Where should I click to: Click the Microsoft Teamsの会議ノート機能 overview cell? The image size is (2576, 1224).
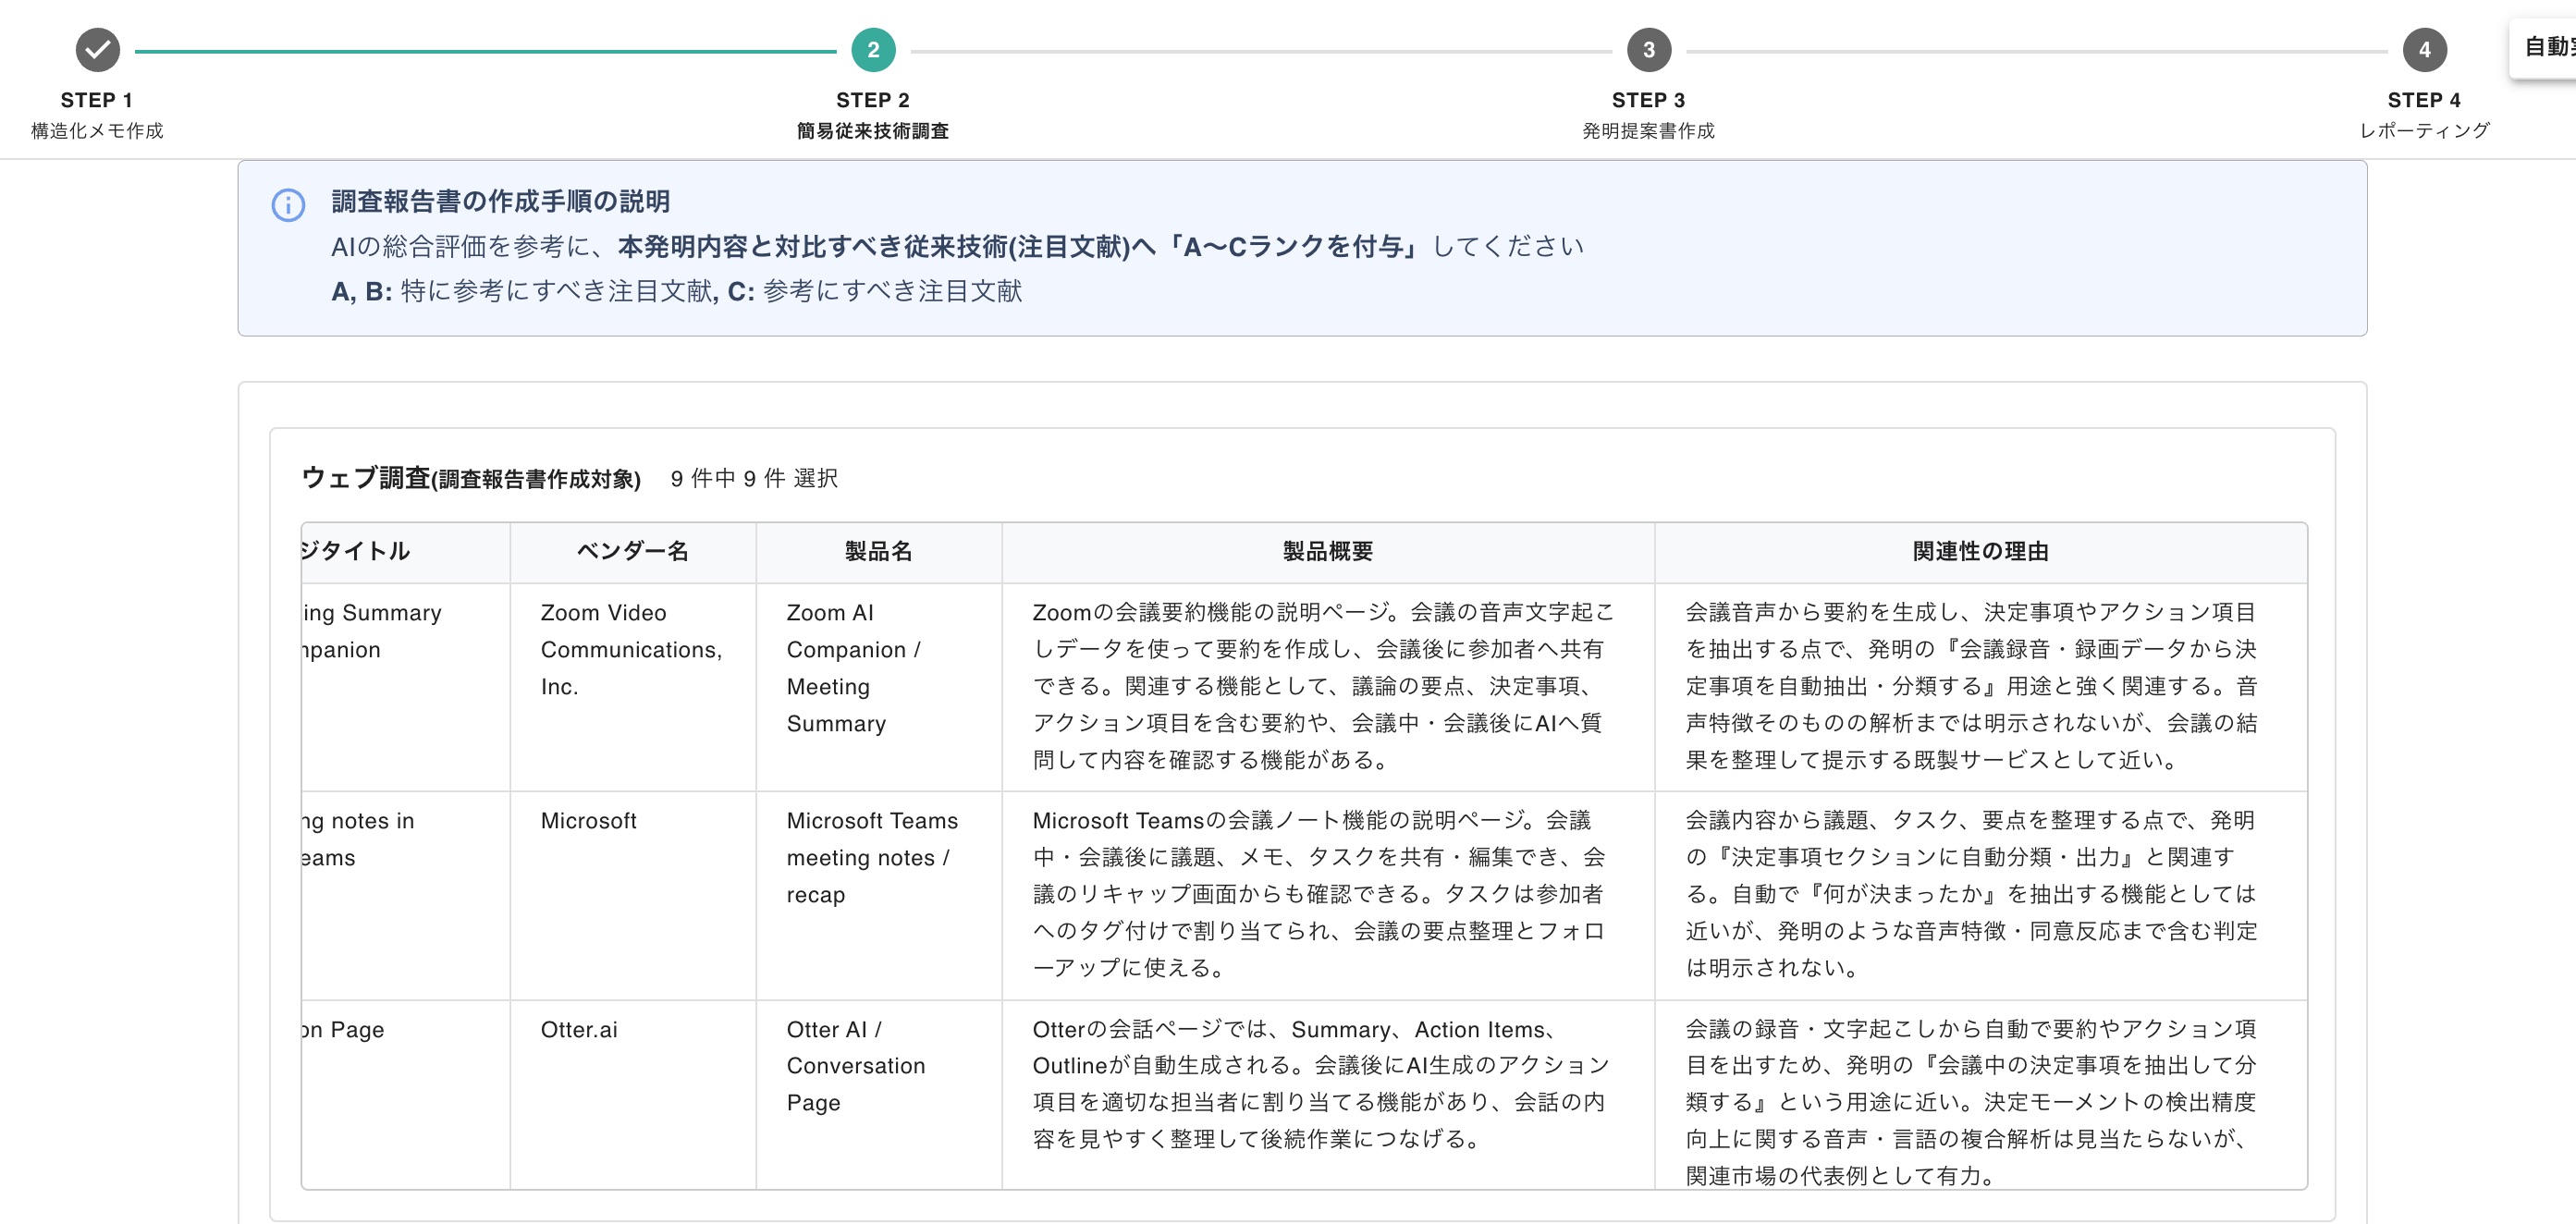click(x=1328, y=896)
